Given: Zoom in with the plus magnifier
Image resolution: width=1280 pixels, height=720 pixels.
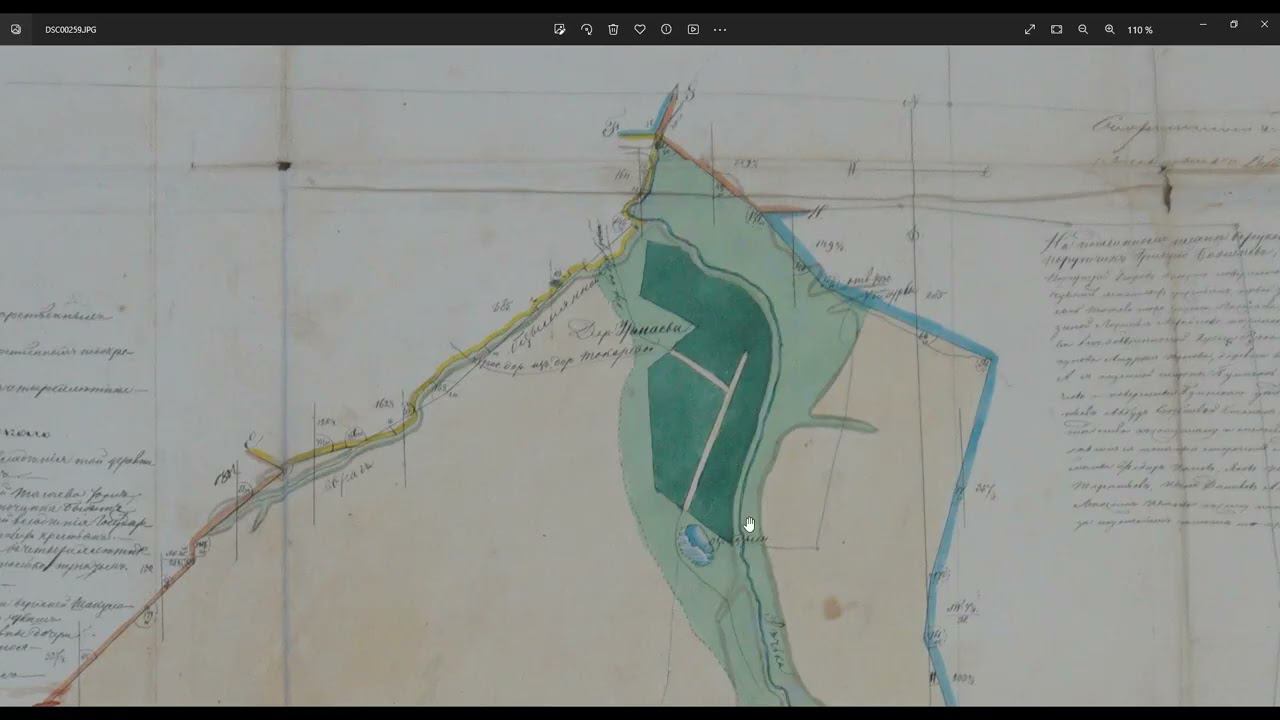Looking at the screenshot, I should pyautogui.click(x=1110, y=30).
